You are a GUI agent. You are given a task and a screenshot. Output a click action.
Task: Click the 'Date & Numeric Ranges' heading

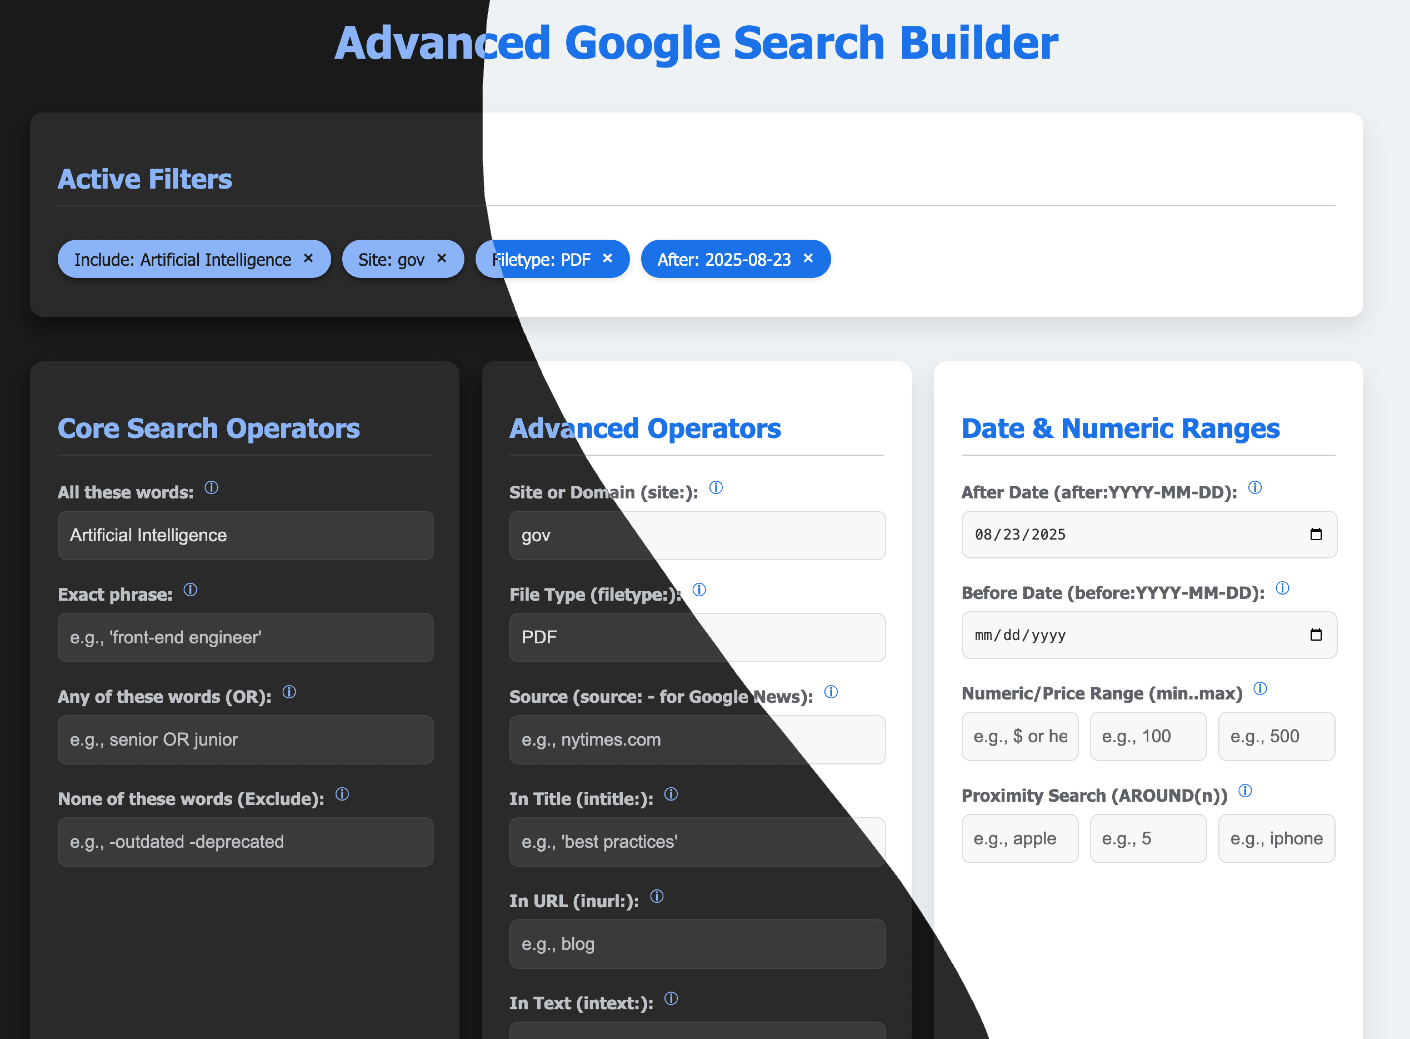click(x=1120, y=428)
